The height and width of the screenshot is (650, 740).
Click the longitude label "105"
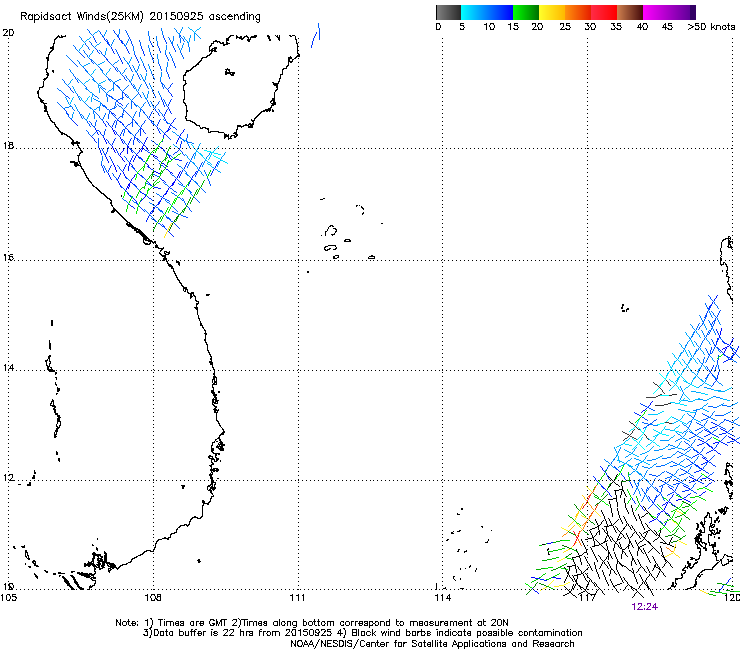tap(8, 598)
